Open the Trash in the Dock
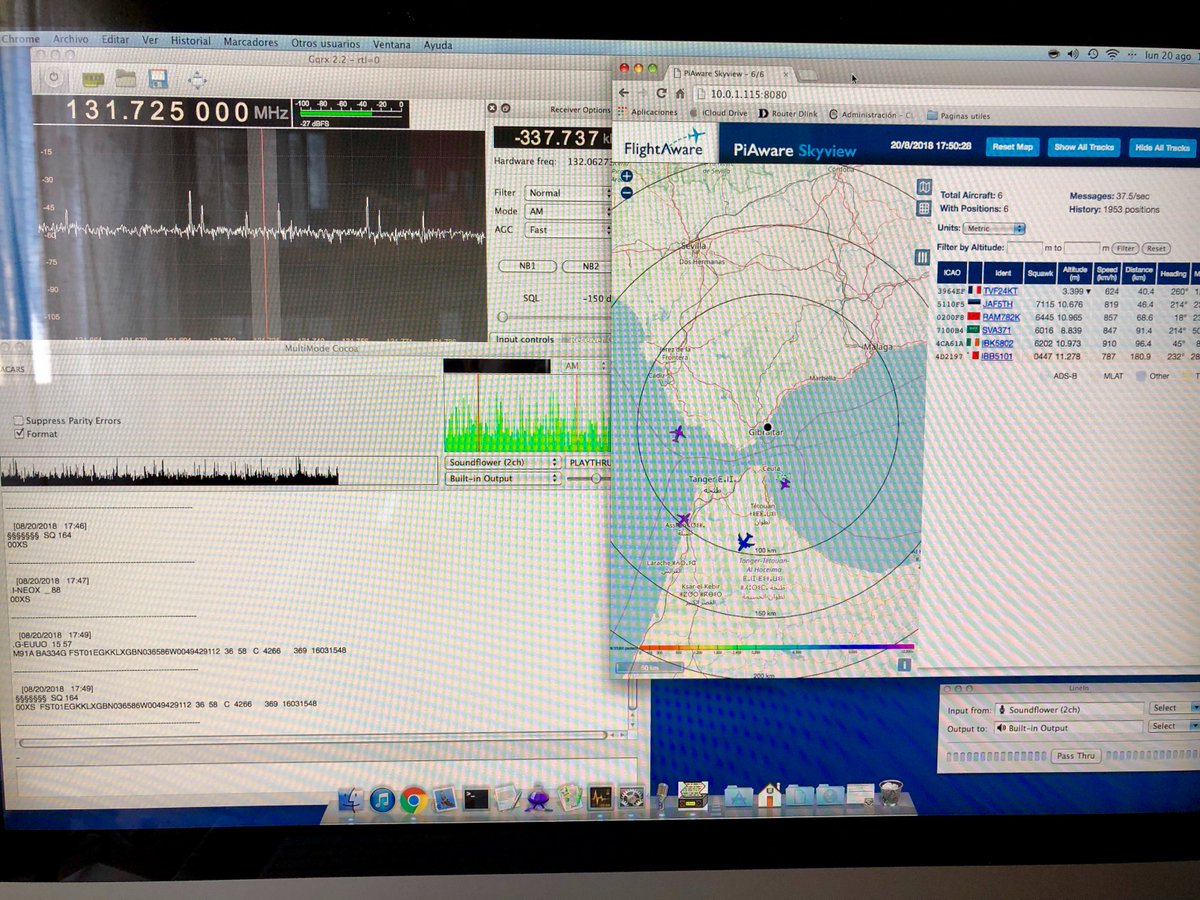1200x900 pixels. coord(891,794)
